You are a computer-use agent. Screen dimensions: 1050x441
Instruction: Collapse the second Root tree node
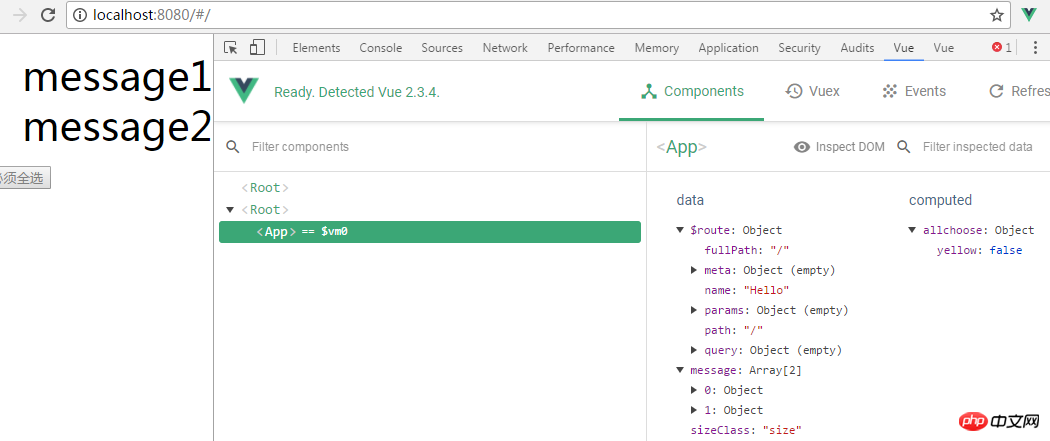[231, 210]
